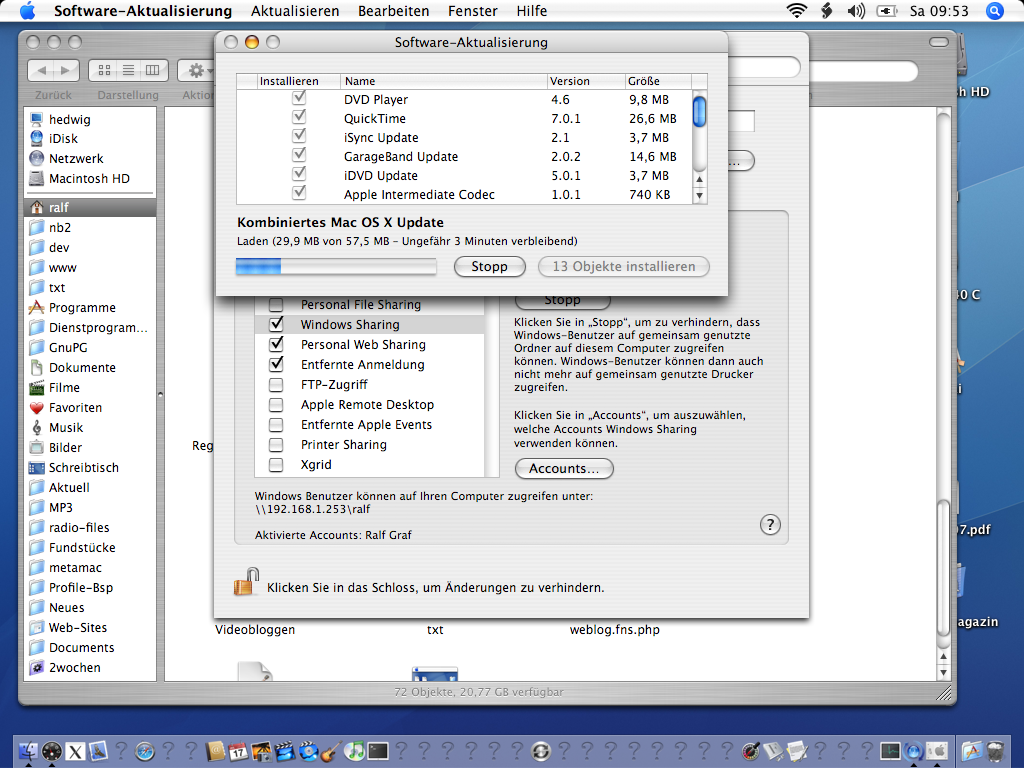Screen dimensions: 1024x768
Task: Select the GarageBand Update row
Action: [464, 157]
